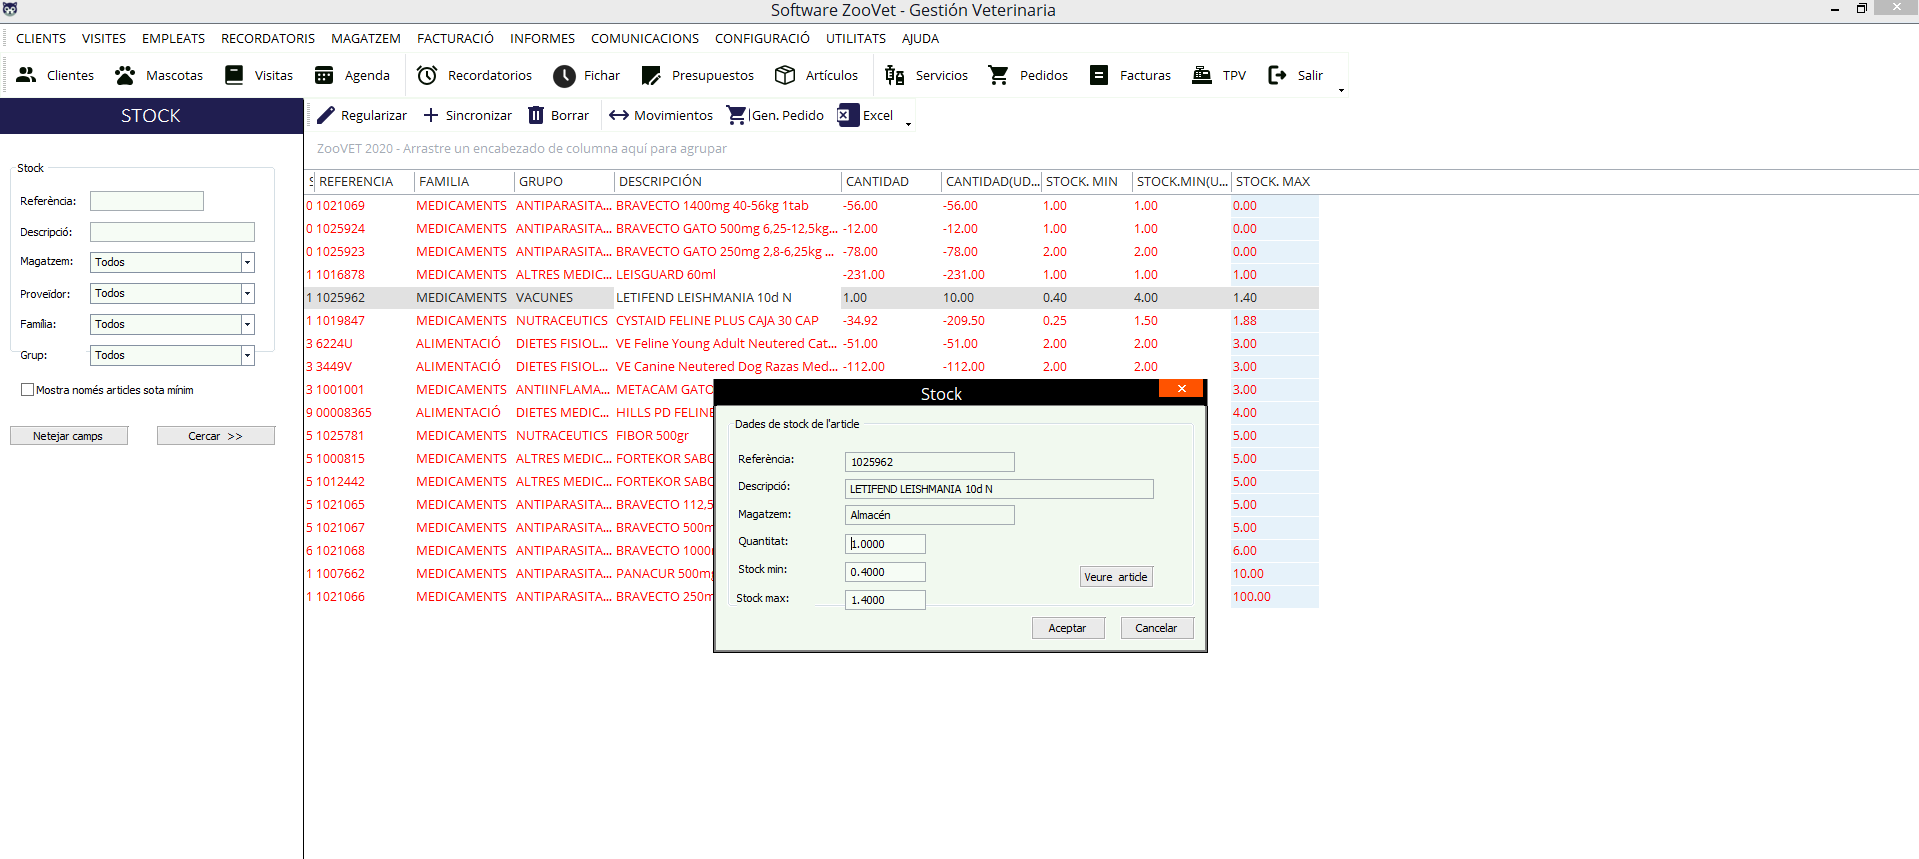Viewport: 1919px width, 859px height.
Task: Open Artículos box icon
Action: pos(785,75)
